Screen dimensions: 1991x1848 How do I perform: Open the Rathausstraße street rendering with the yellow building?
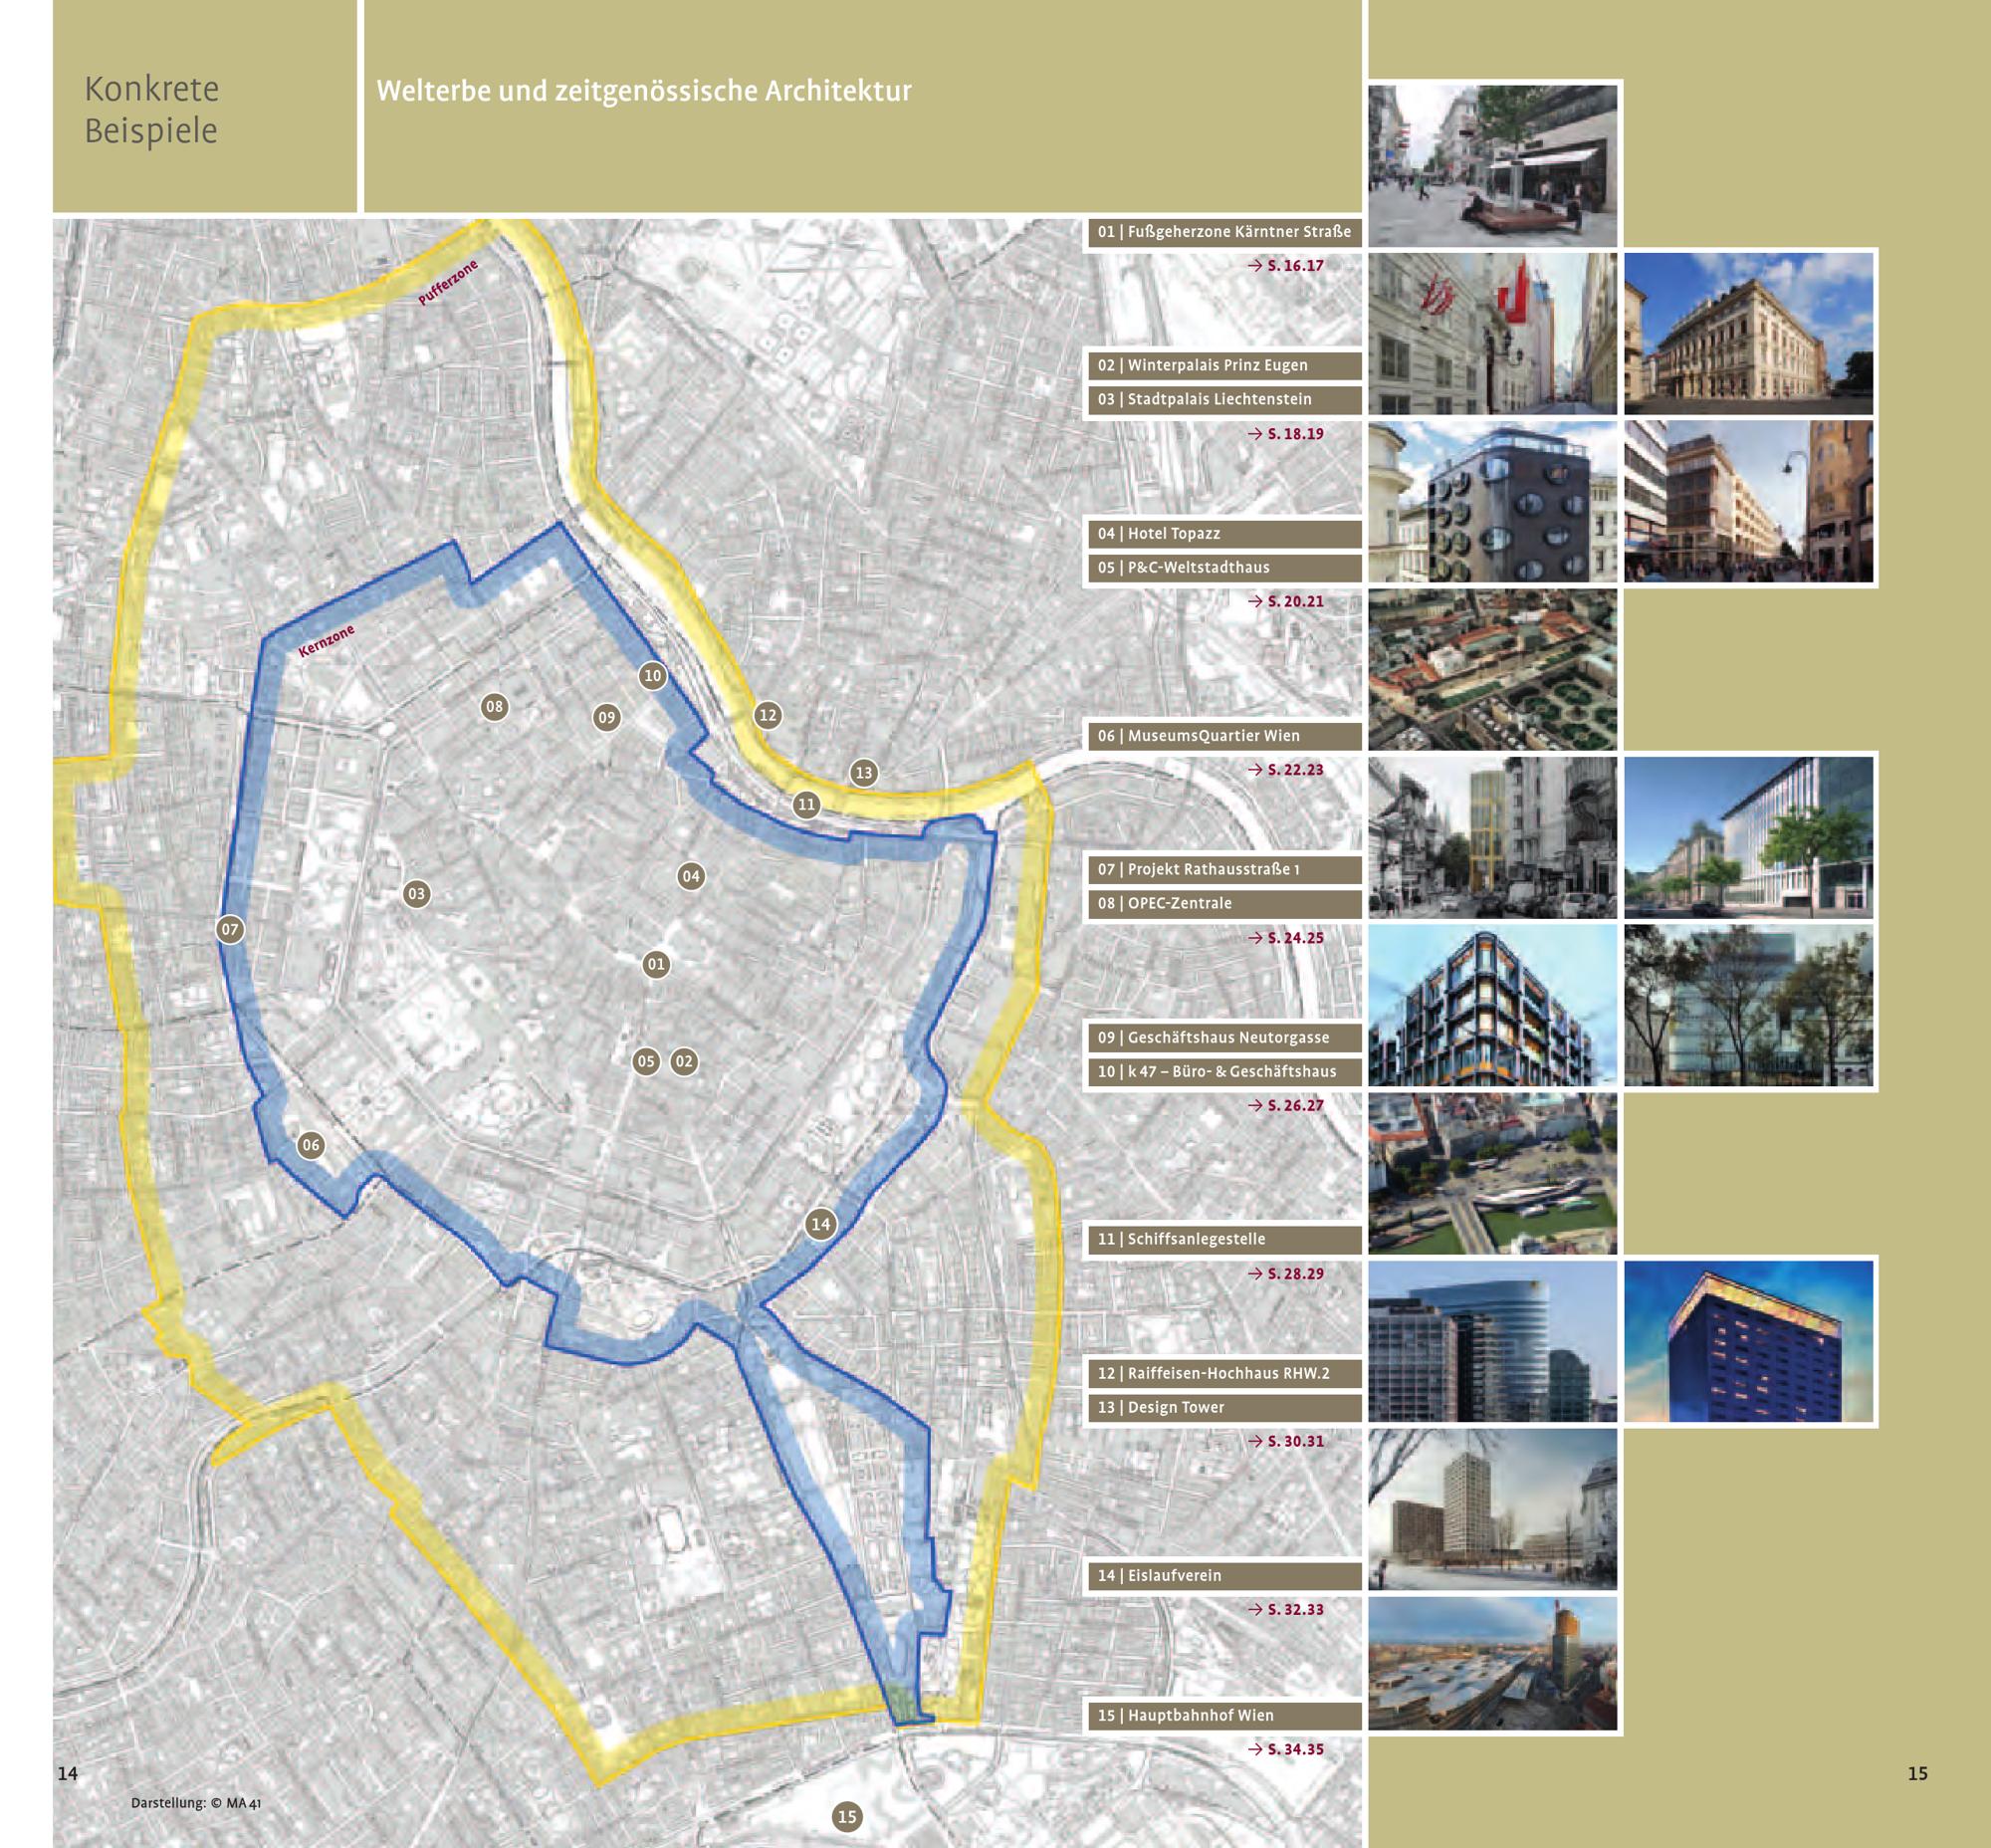click(1492, 838)
